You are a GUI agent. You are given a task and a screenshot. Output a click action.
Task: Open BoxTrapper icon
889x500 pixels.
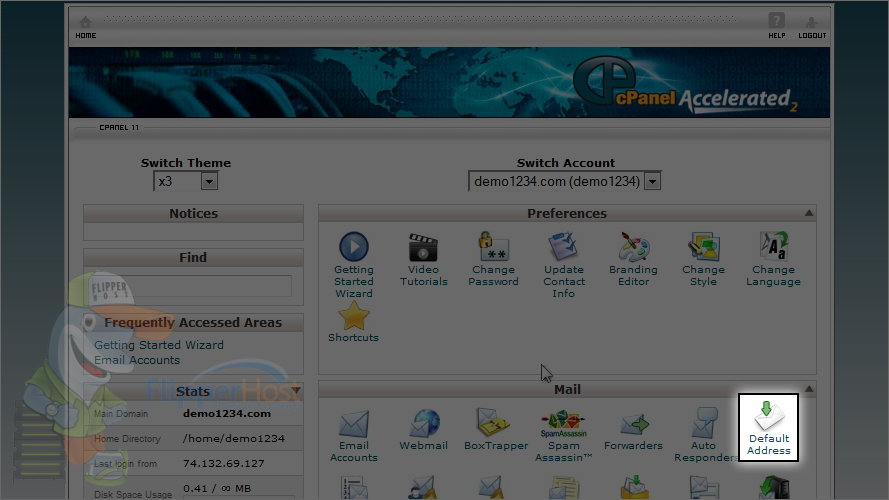point(494,423)
